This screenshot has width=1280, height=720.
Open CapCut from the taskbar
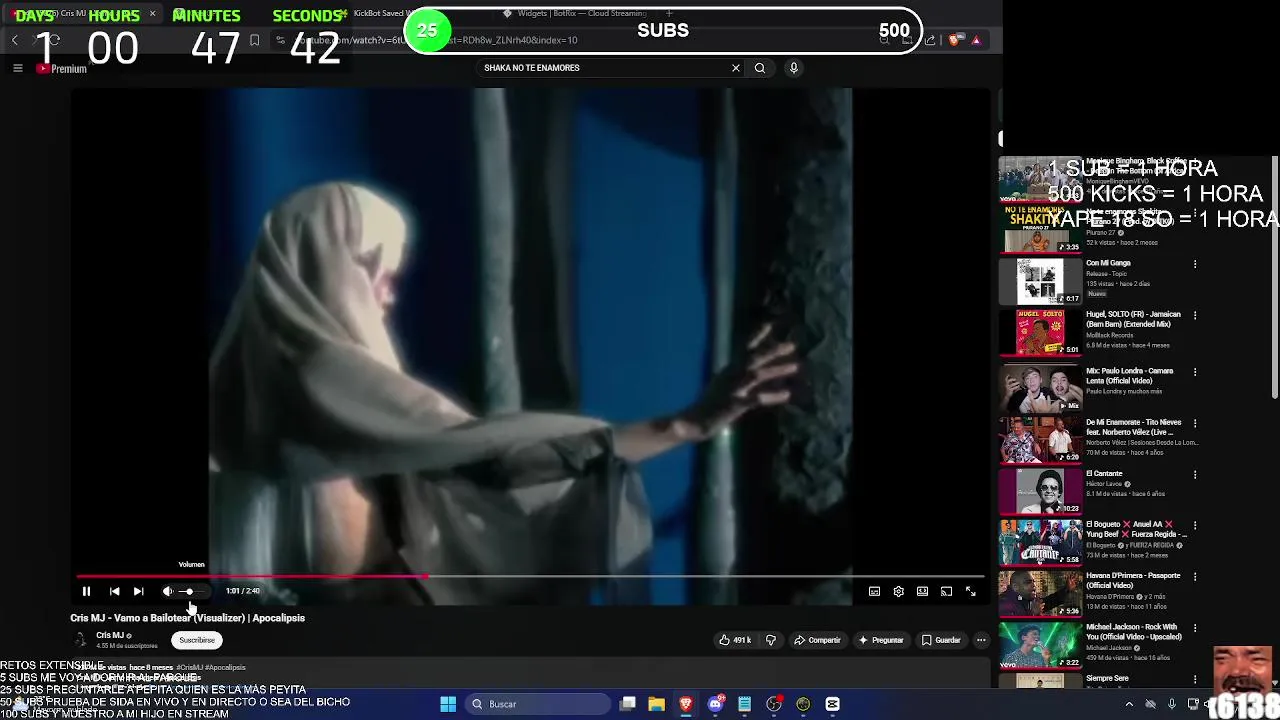pos(832,704)
